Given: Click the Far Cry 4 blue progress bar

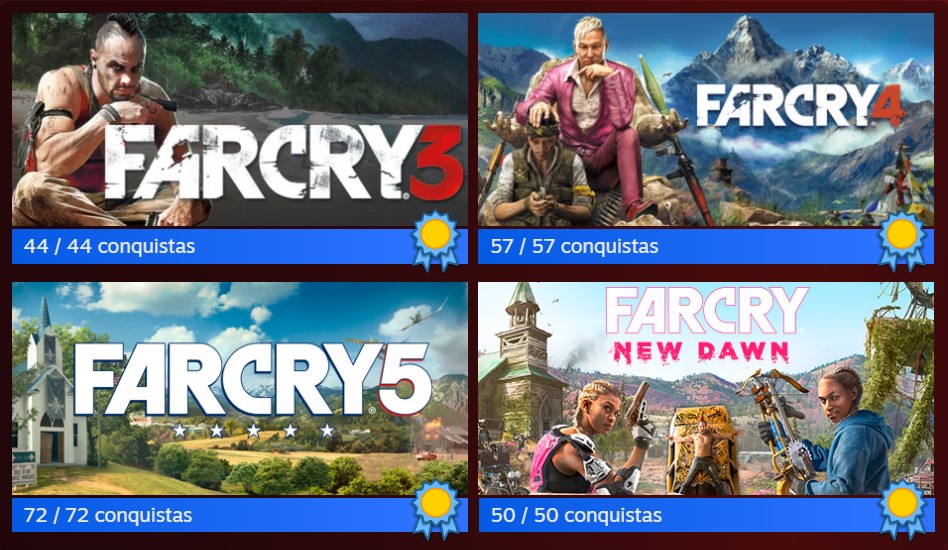Looking at the screenshot, I should pos(706,246).
